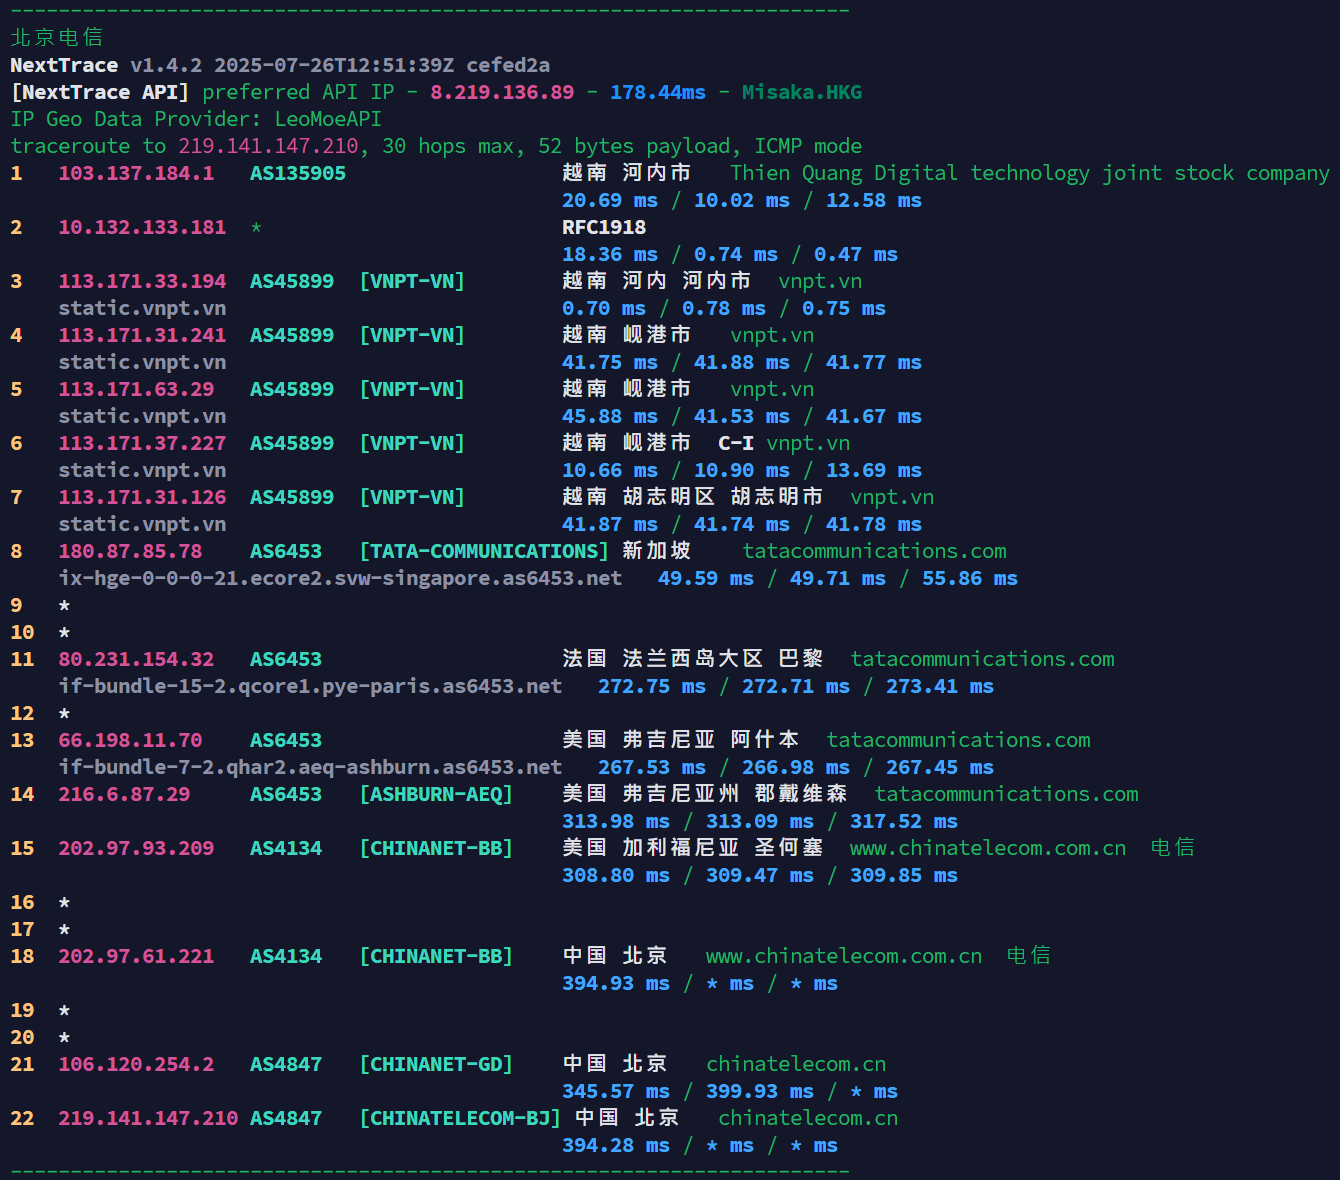Click hop 4 IP 113.171.31.241

[142, 335]
